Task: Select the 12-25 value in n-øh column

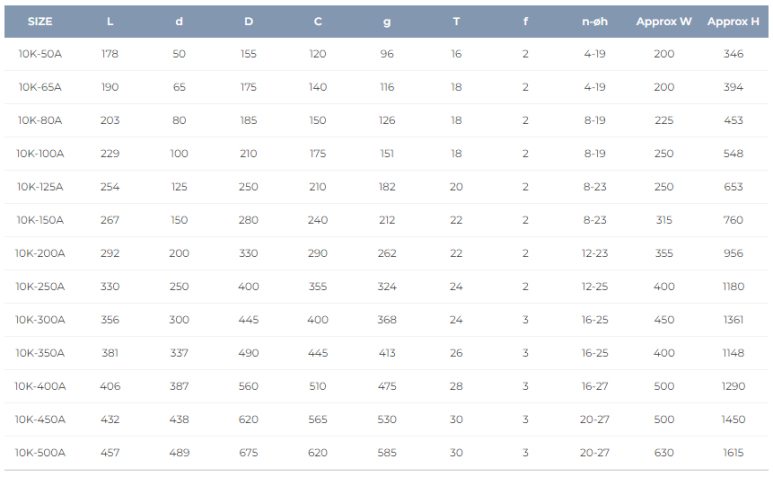Action: point(595,287)
